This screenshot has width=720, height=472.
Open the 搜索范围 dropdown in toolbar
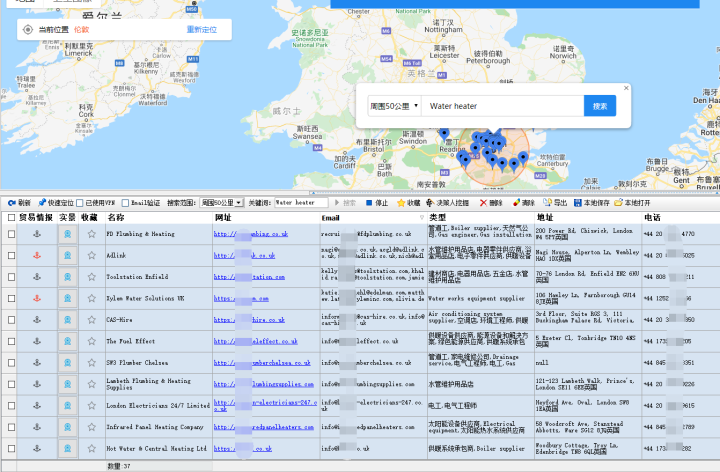pos(222,202)
